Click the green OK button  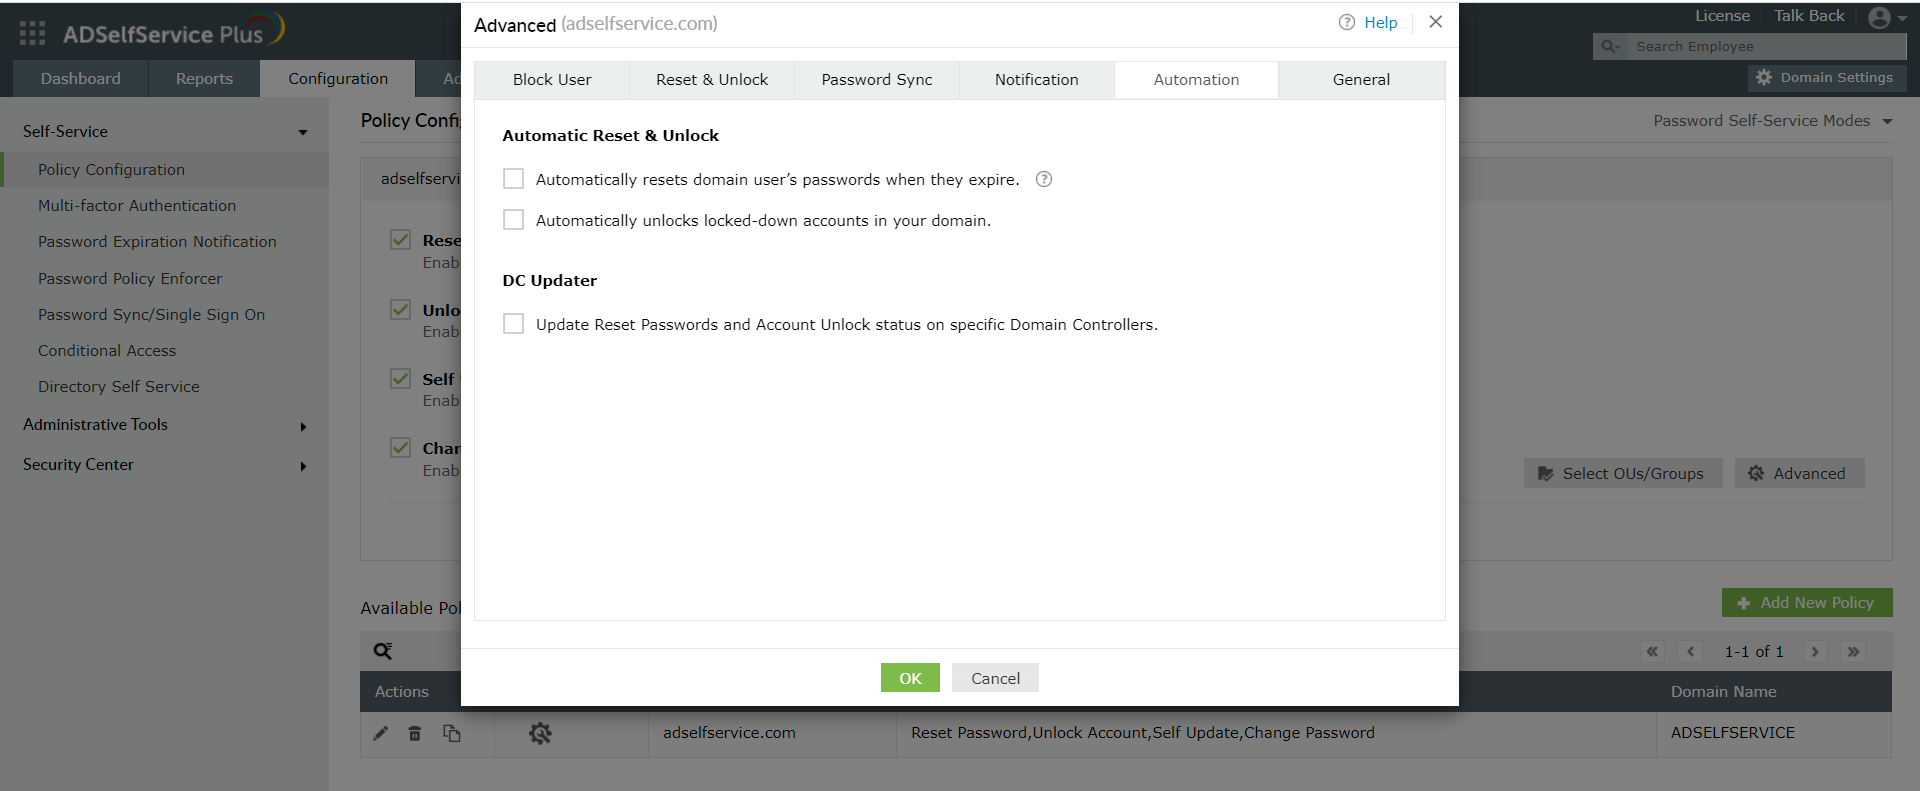(910, 678)
